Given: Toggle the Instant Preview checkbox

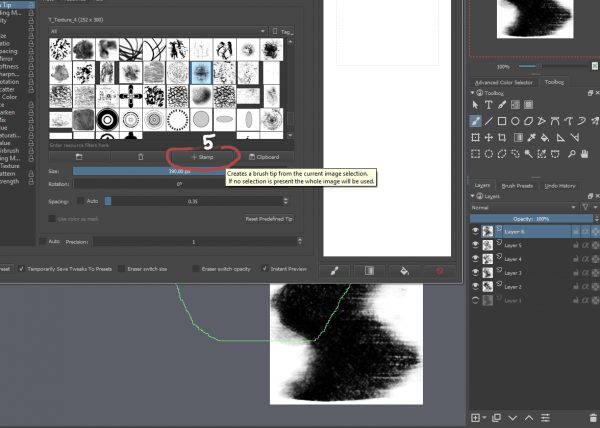Looking at the screenshot, I should [264, 269].
